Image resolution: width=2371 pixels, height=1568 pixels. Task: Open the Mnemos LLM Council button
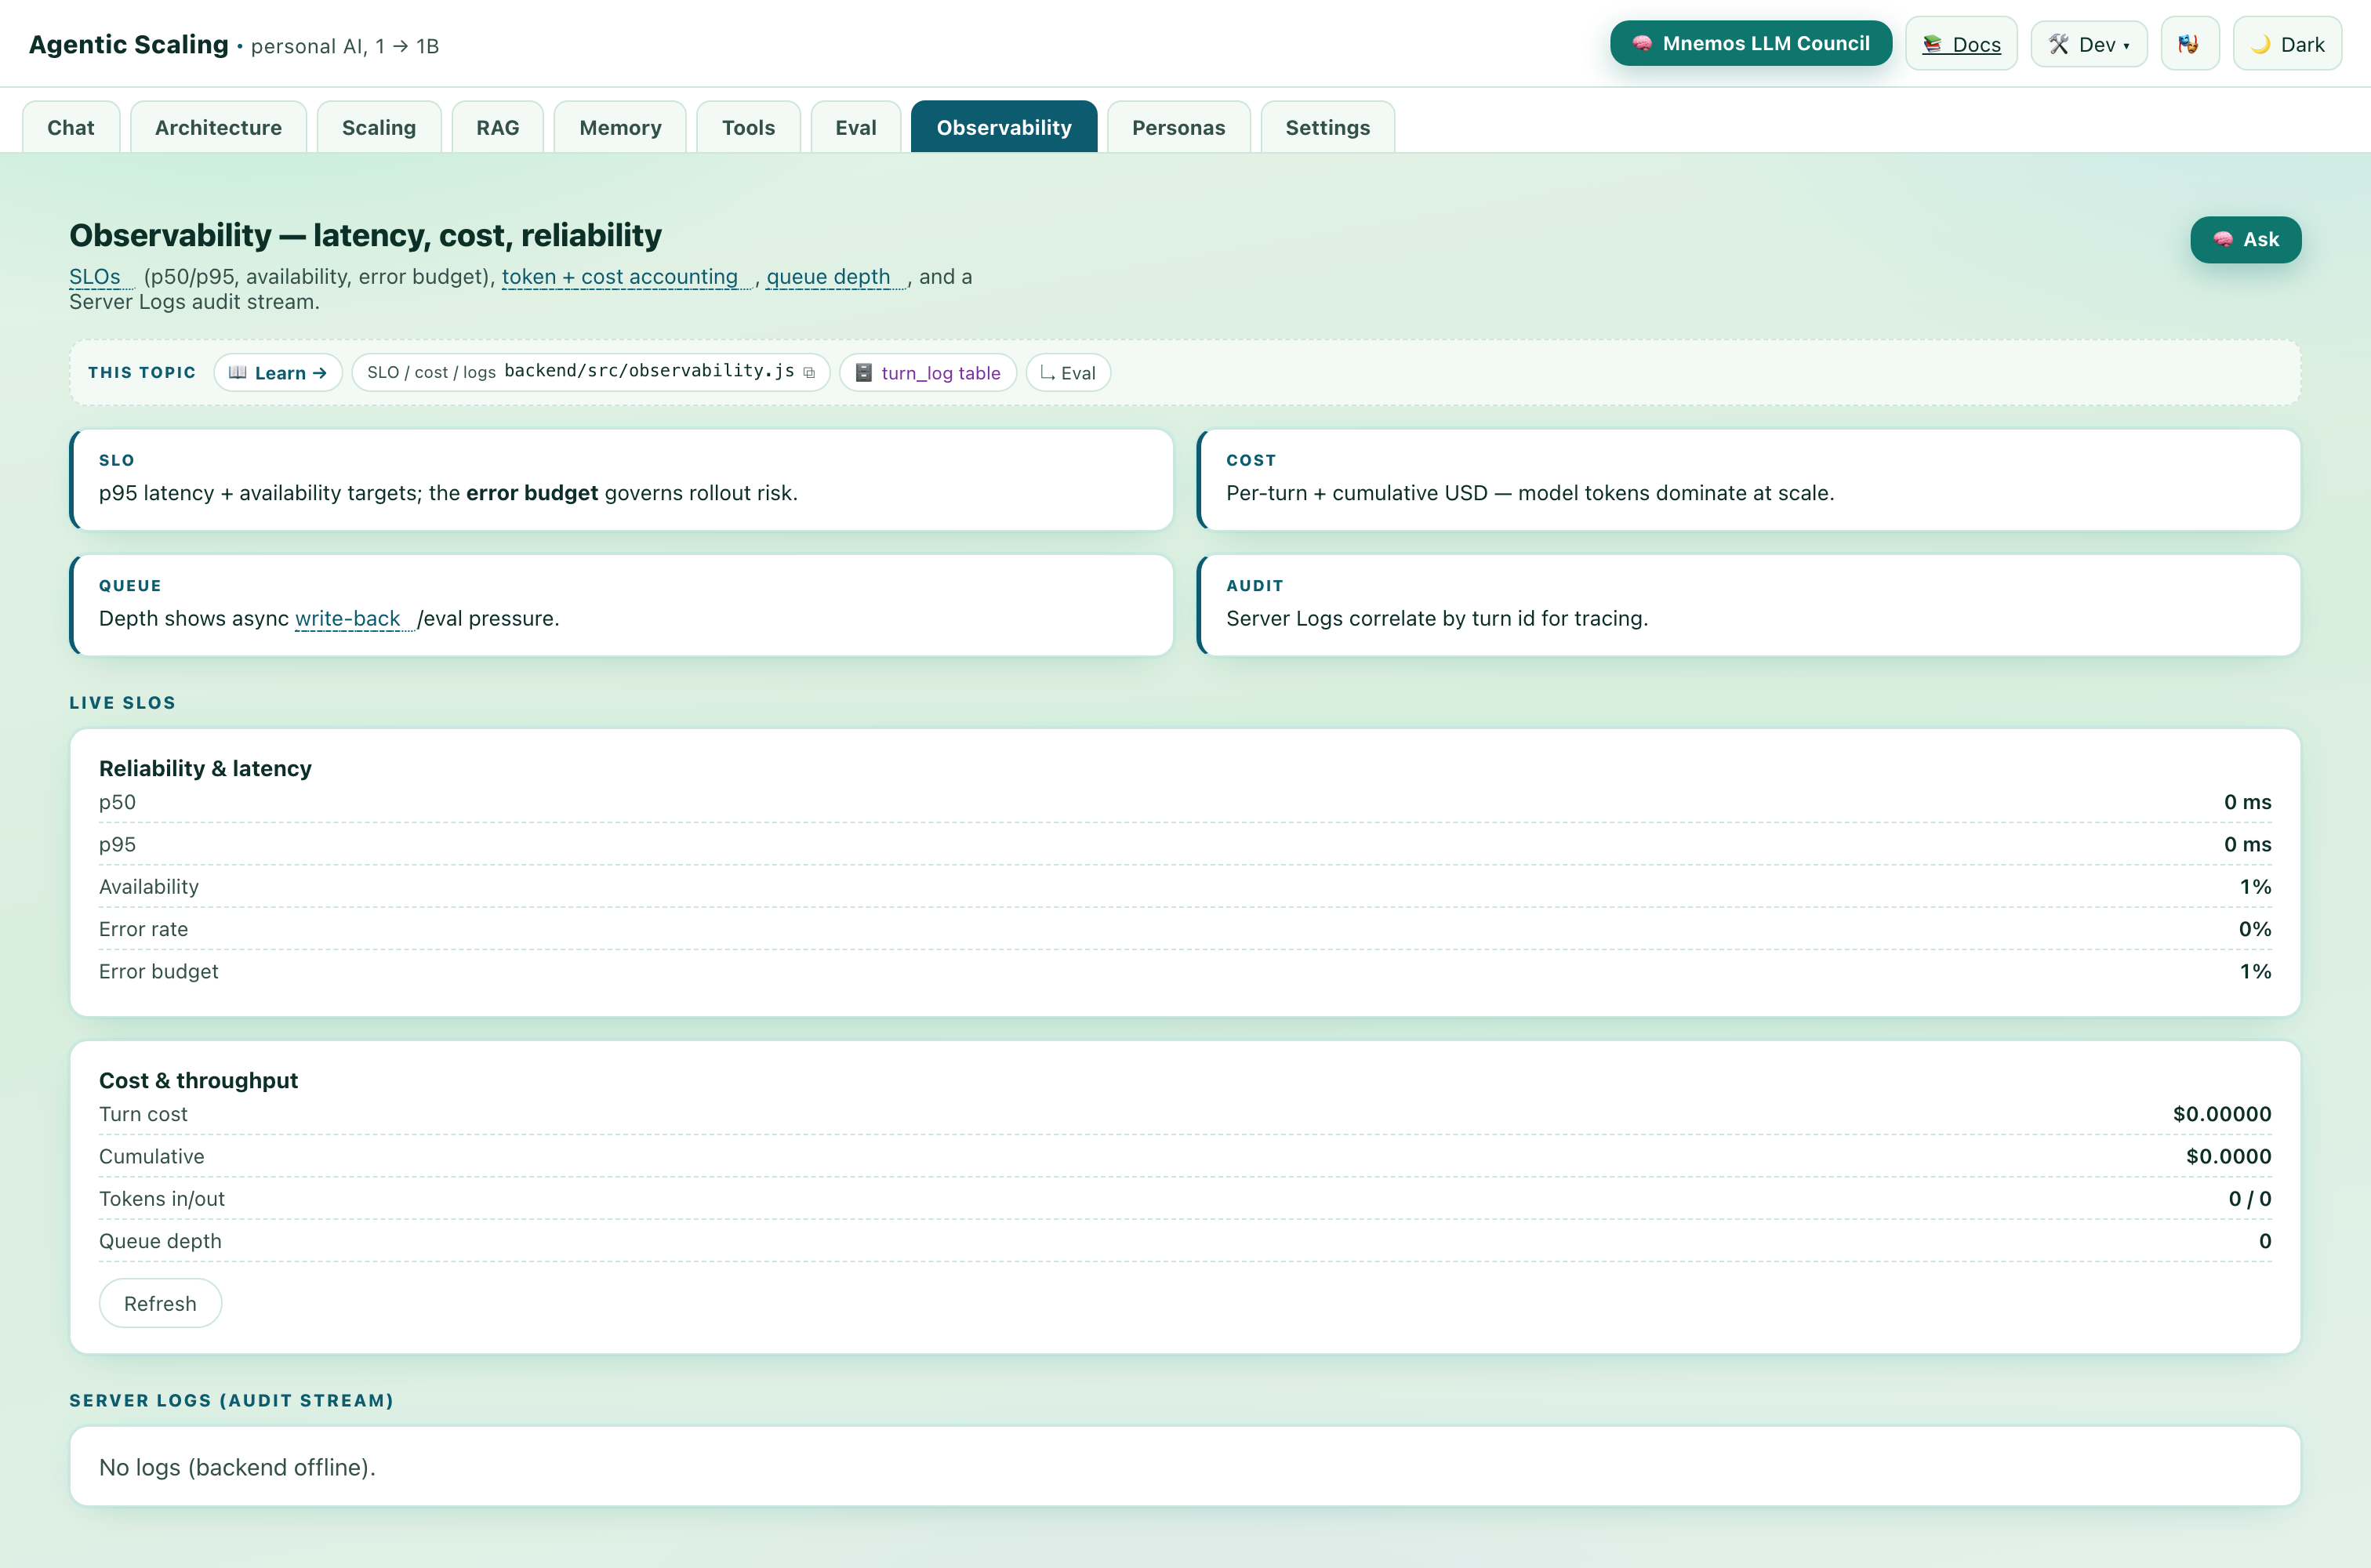pos(1750,44)
